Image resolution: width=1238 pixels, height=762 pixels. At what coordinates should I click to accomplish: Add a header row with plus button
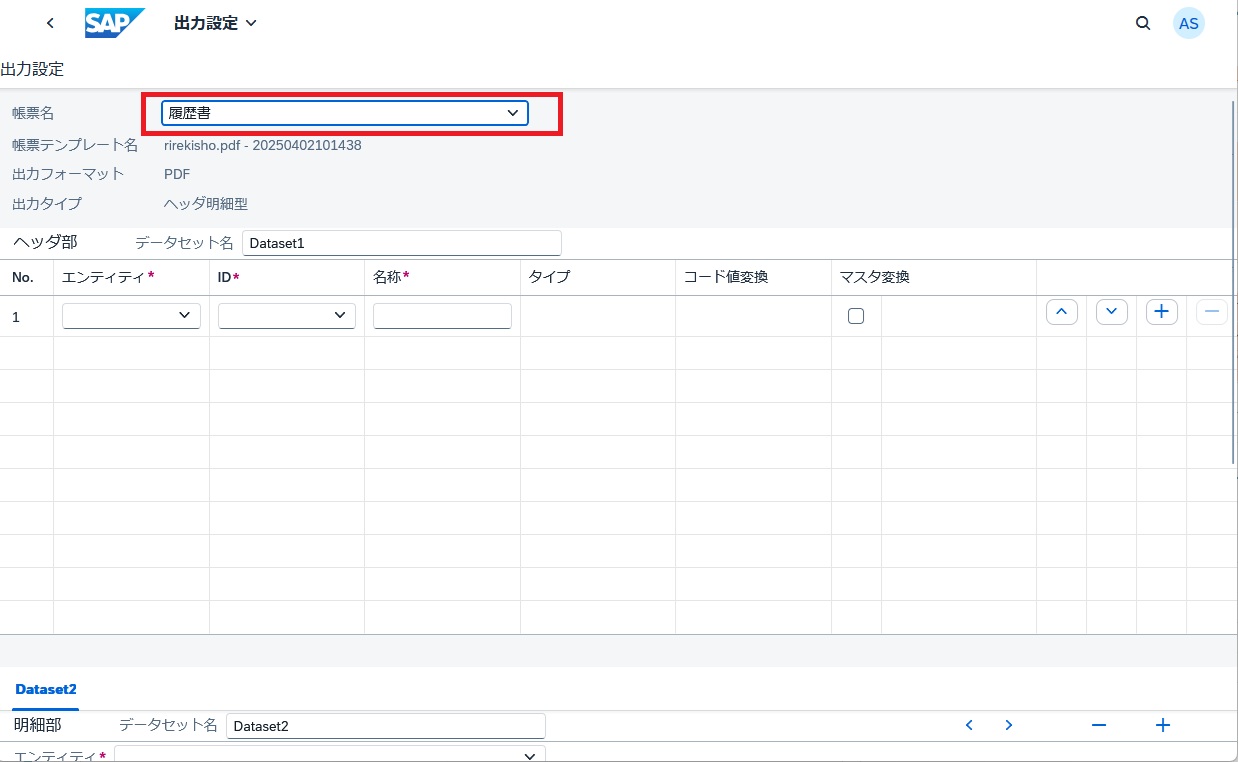tap(1161, 312)
